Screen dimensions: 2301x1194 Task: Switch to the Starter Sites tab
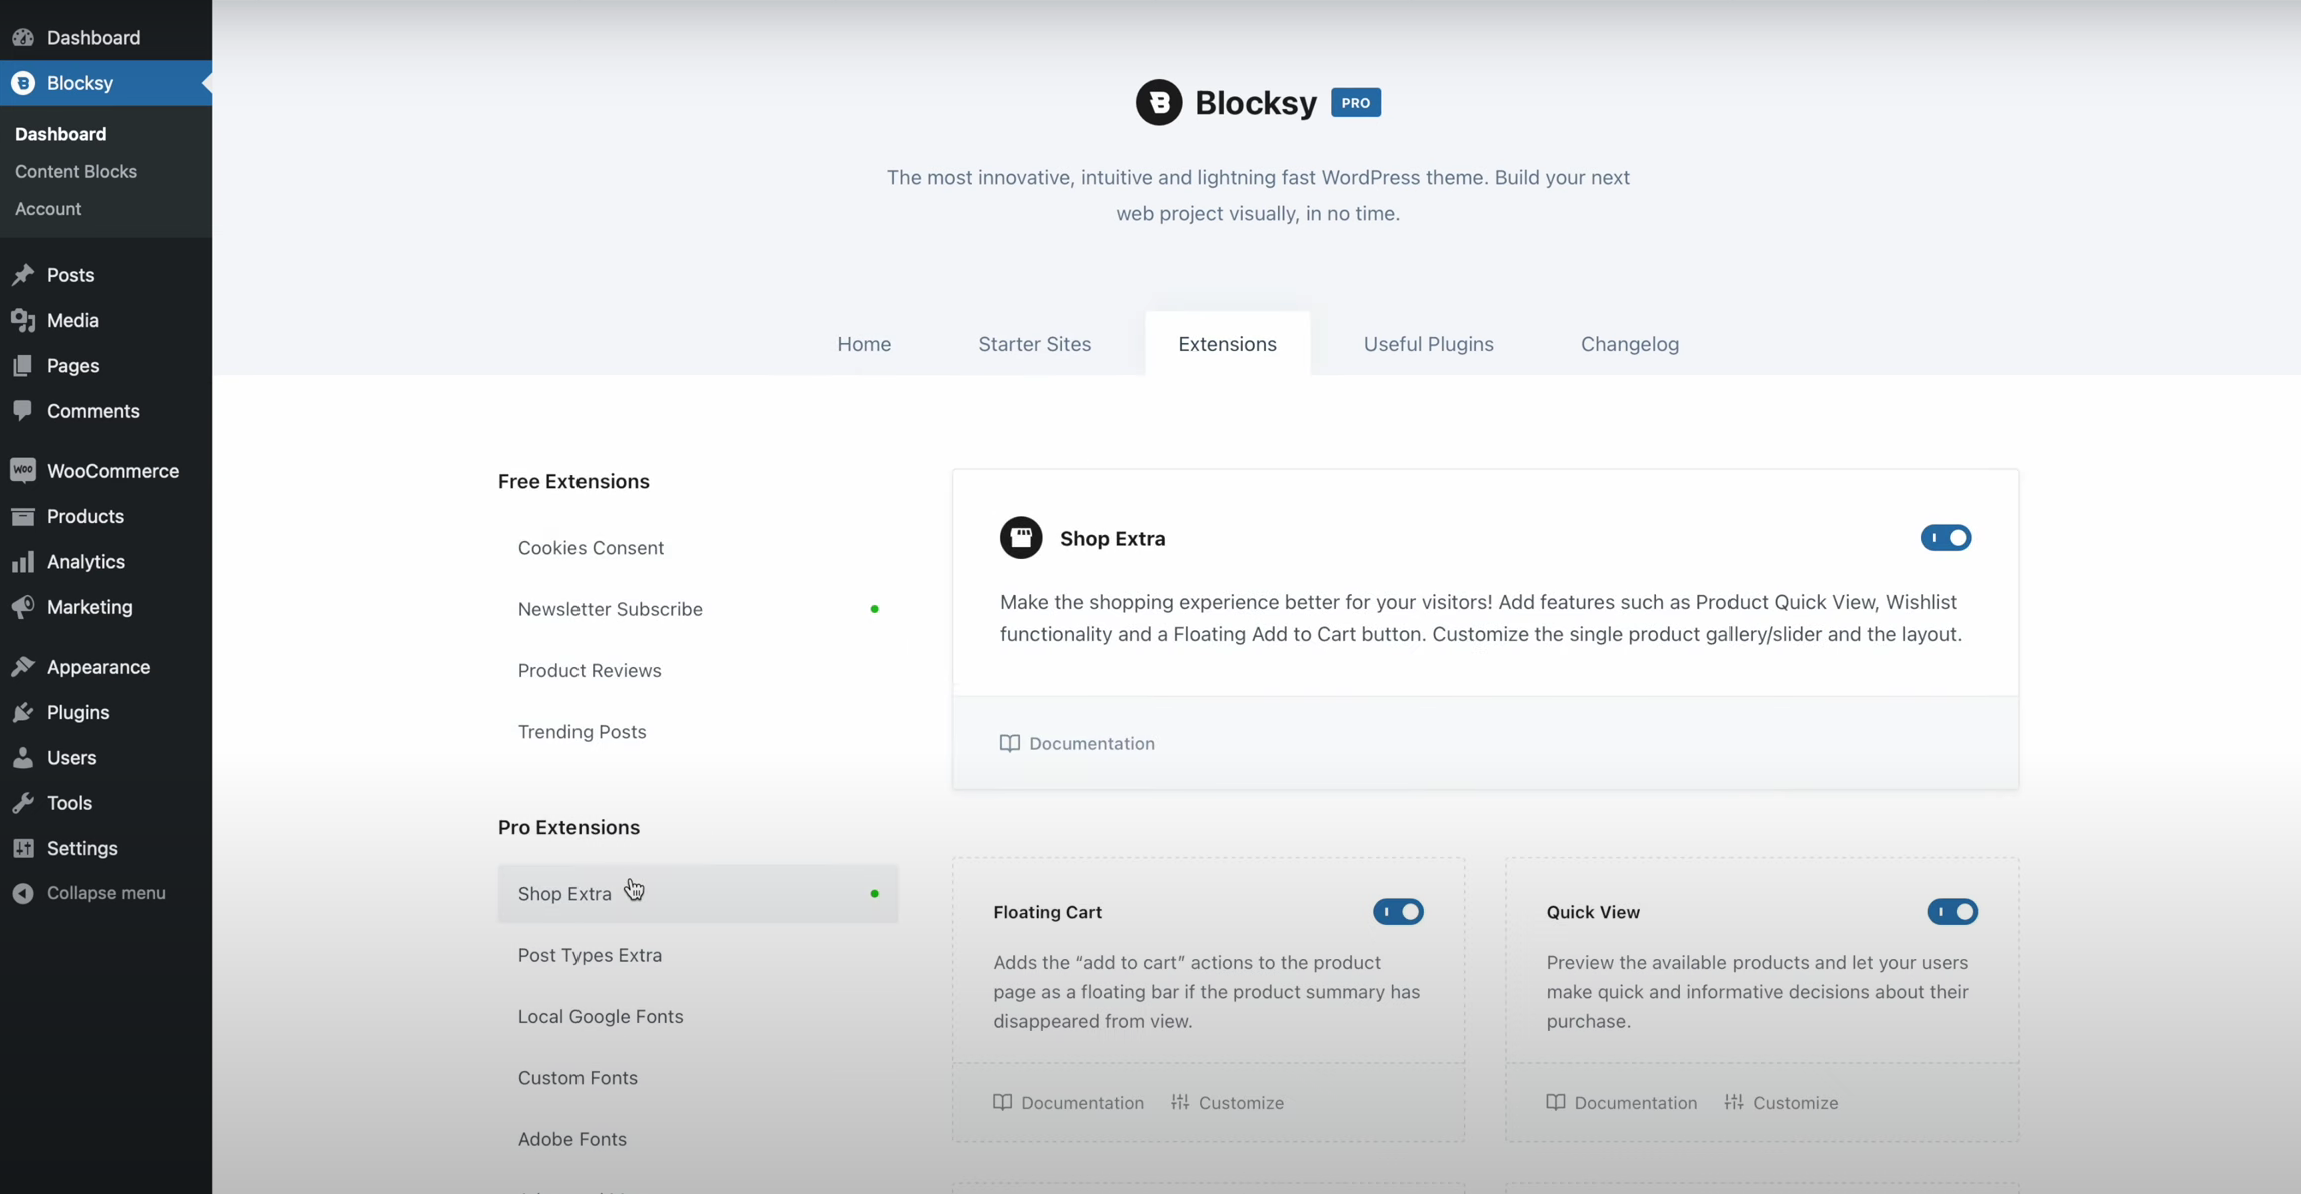coord(1034,344)
